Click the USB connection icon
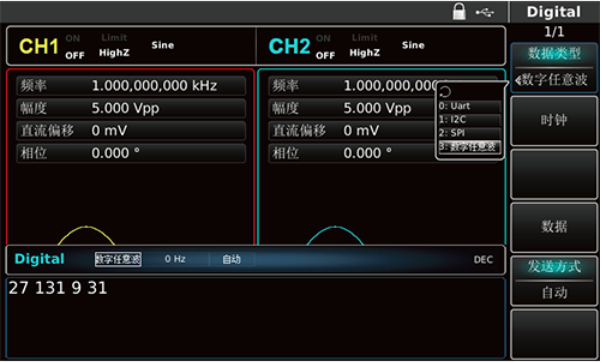The width and height of the screenshot is (602, 363). click(485, 13)
